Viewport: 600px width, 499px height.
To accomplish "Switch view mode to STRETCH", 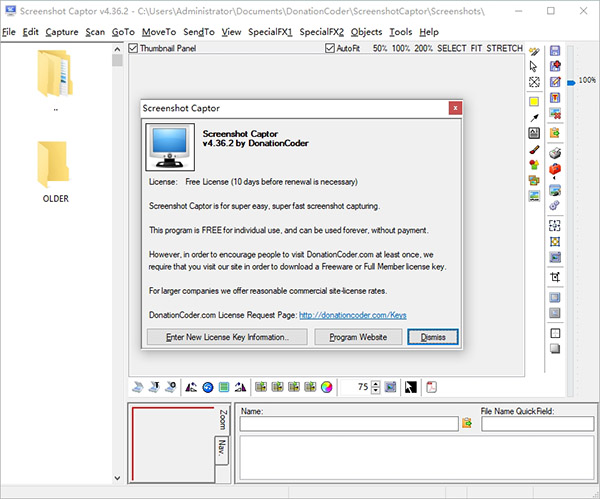I will [504, 48].
